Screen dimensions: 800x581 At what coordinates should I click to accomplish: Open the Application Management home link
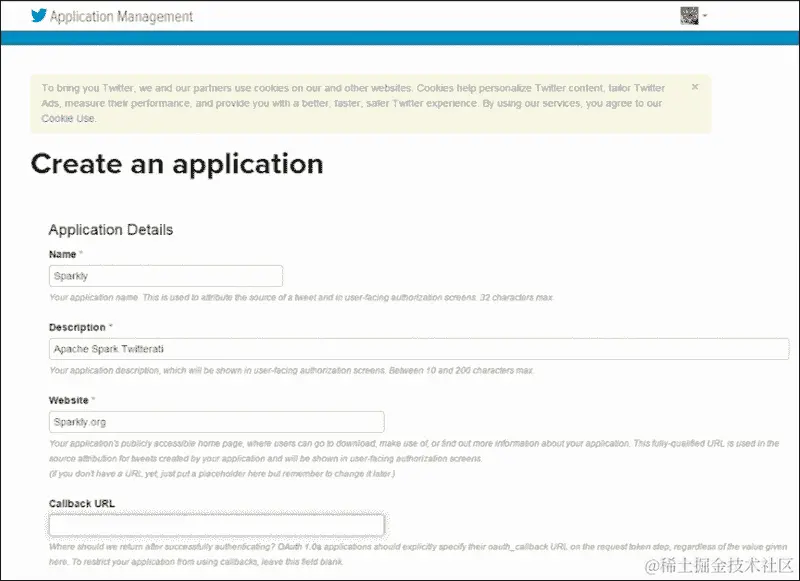point(121,16)
